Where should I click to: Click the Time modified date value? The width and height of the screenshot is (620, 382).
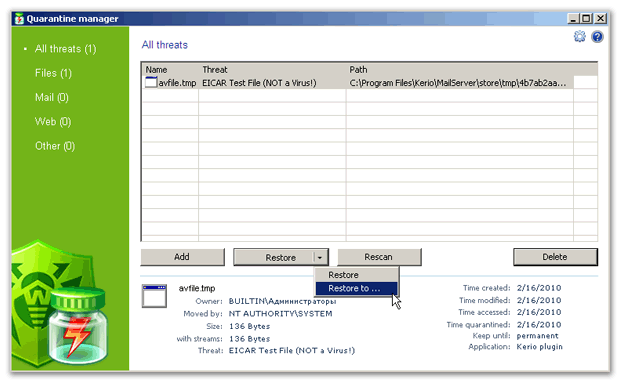539,300
